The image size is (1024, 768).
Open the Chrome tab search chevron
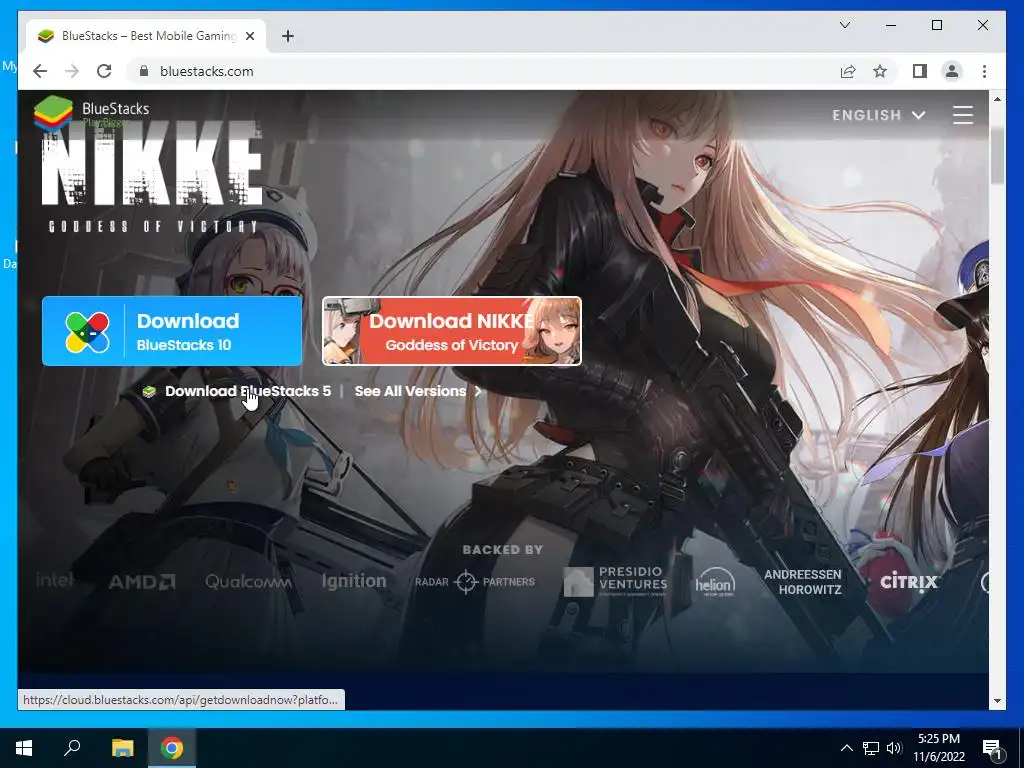point(845,25)
